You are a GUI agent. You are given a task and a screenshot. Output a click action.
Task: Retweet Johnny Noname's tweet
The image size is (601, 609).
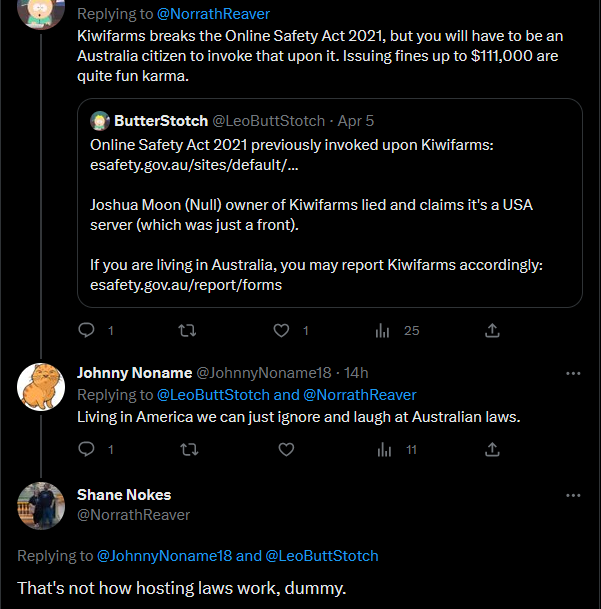pos(186,450)
